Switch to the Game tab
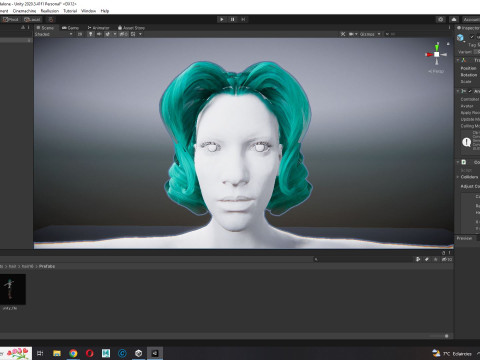The width and height of the screenshot is (480, 360). coord(71,28)
